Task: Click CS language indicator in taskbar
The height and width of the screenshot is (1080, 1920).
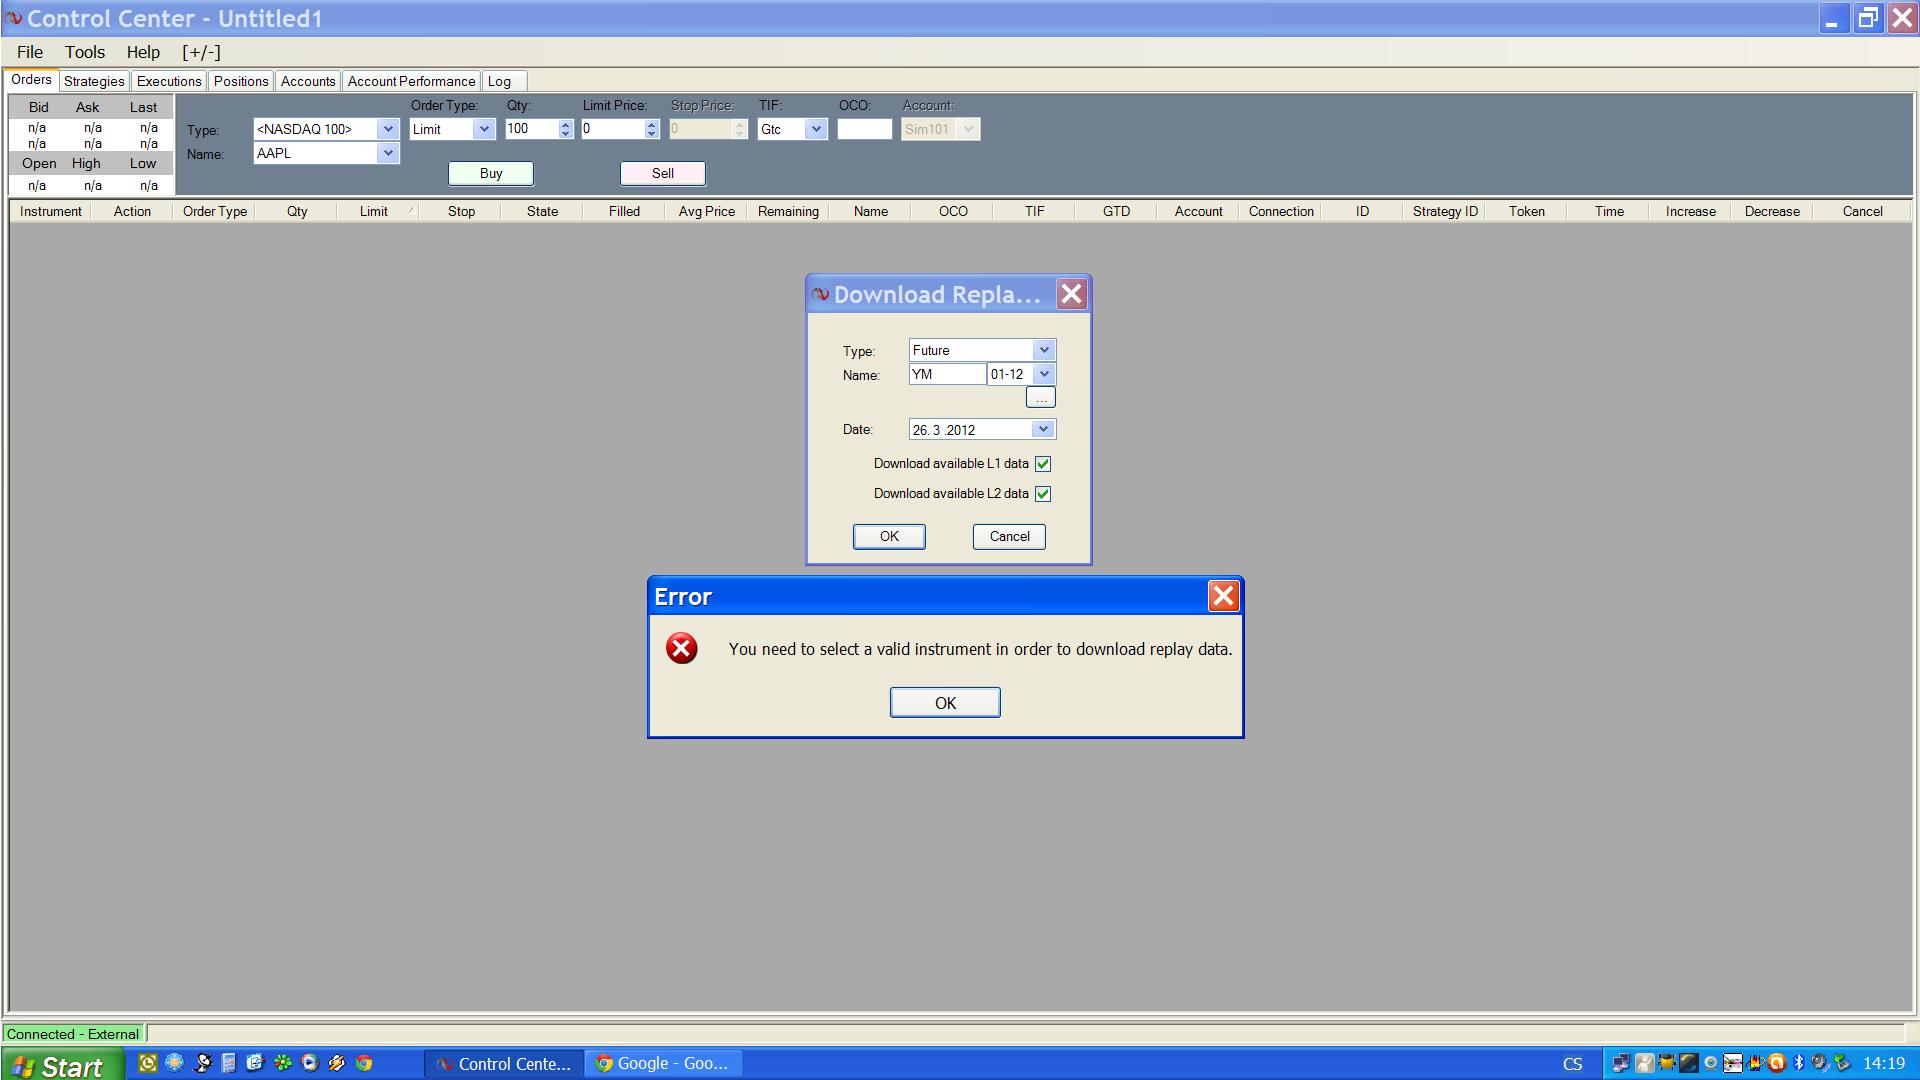Action: 1572,1064
